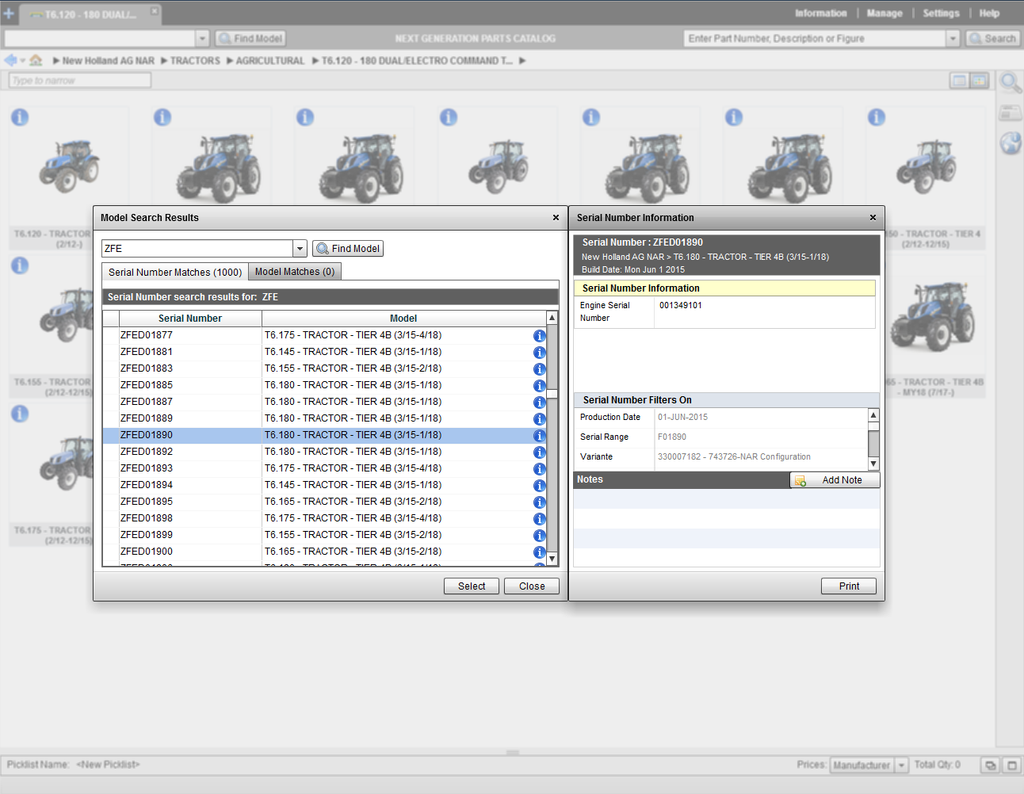The width and height of the screenshot is (1024, 794).
Task: Click info icon for serial ZFED01877
Action: click(x=539, y=336)
